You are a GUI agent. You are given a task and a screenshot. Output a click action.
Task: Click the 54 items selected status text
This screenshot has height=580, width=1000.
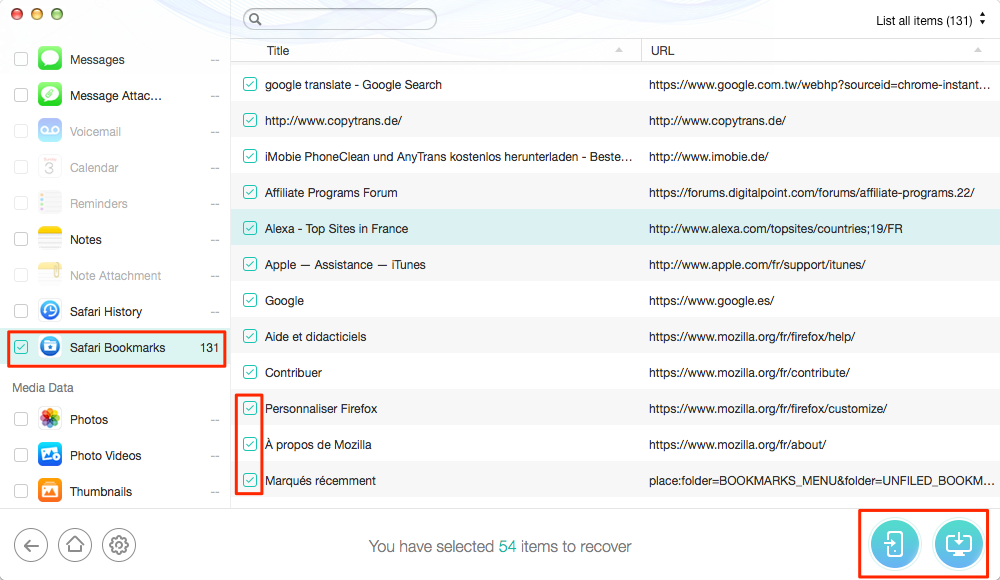[499, 546]
